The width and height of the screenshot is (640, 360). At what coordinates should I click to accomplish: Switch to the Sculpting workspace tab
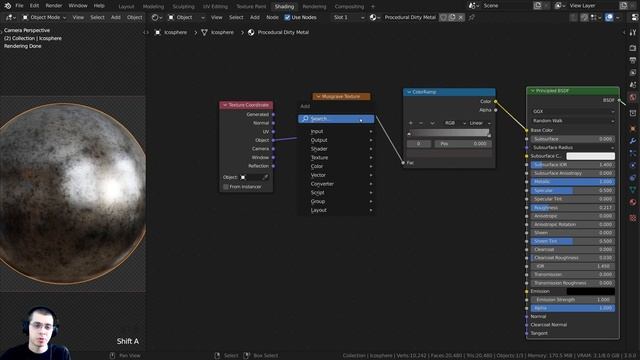[x=183, y=7]
